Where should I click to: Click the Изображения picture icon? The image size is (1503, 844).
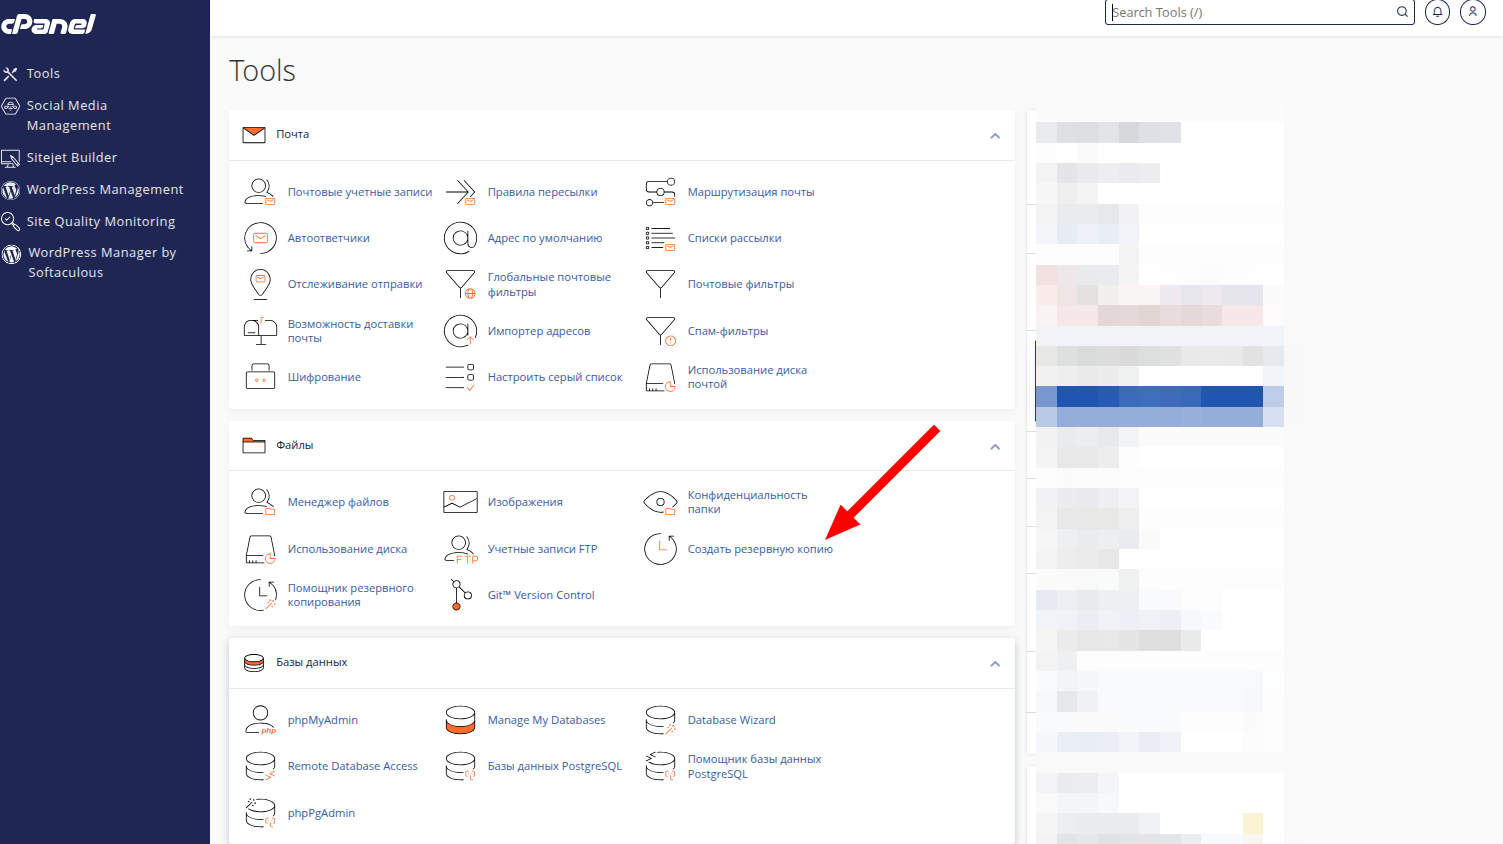pyautogui.click(x=460, y=502)
